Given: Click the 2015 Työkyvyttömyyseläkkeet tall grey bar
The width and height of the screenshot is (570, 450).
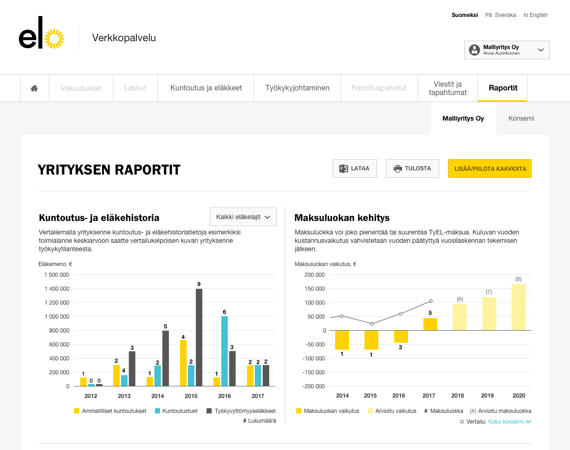Looking at the screenshot, I should coord(199,337).
